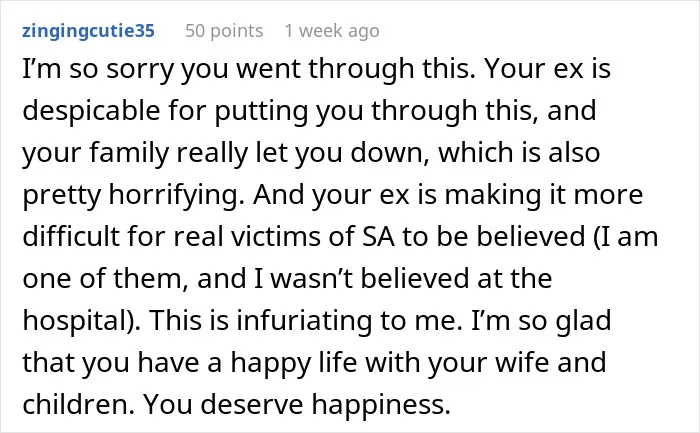Click the sentence 'This is infuriating to me'

306,321
